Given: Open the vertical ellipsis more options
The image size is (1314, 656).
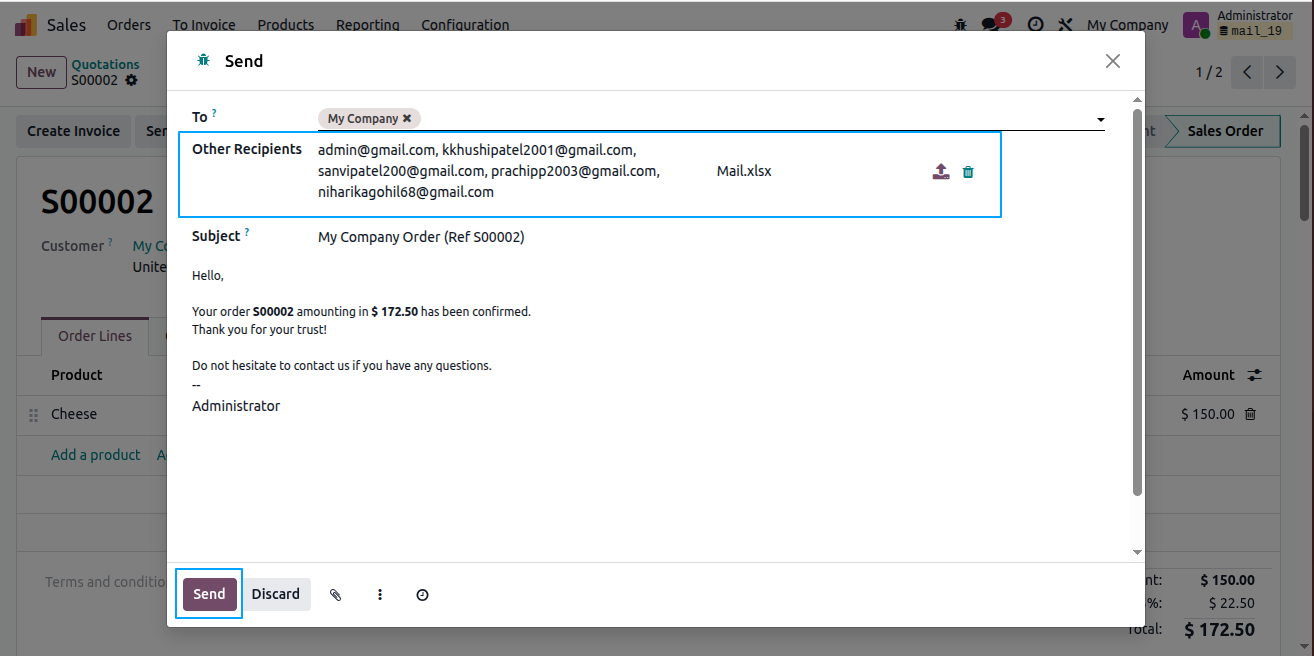Looking at the screenshot, I should click(x=380, y=595).
